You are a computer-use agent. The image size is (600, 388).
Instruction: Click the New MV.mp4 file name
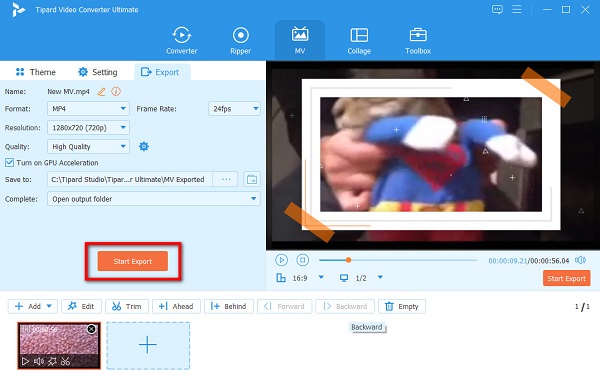pyautogui.click(x=68, y=91)
